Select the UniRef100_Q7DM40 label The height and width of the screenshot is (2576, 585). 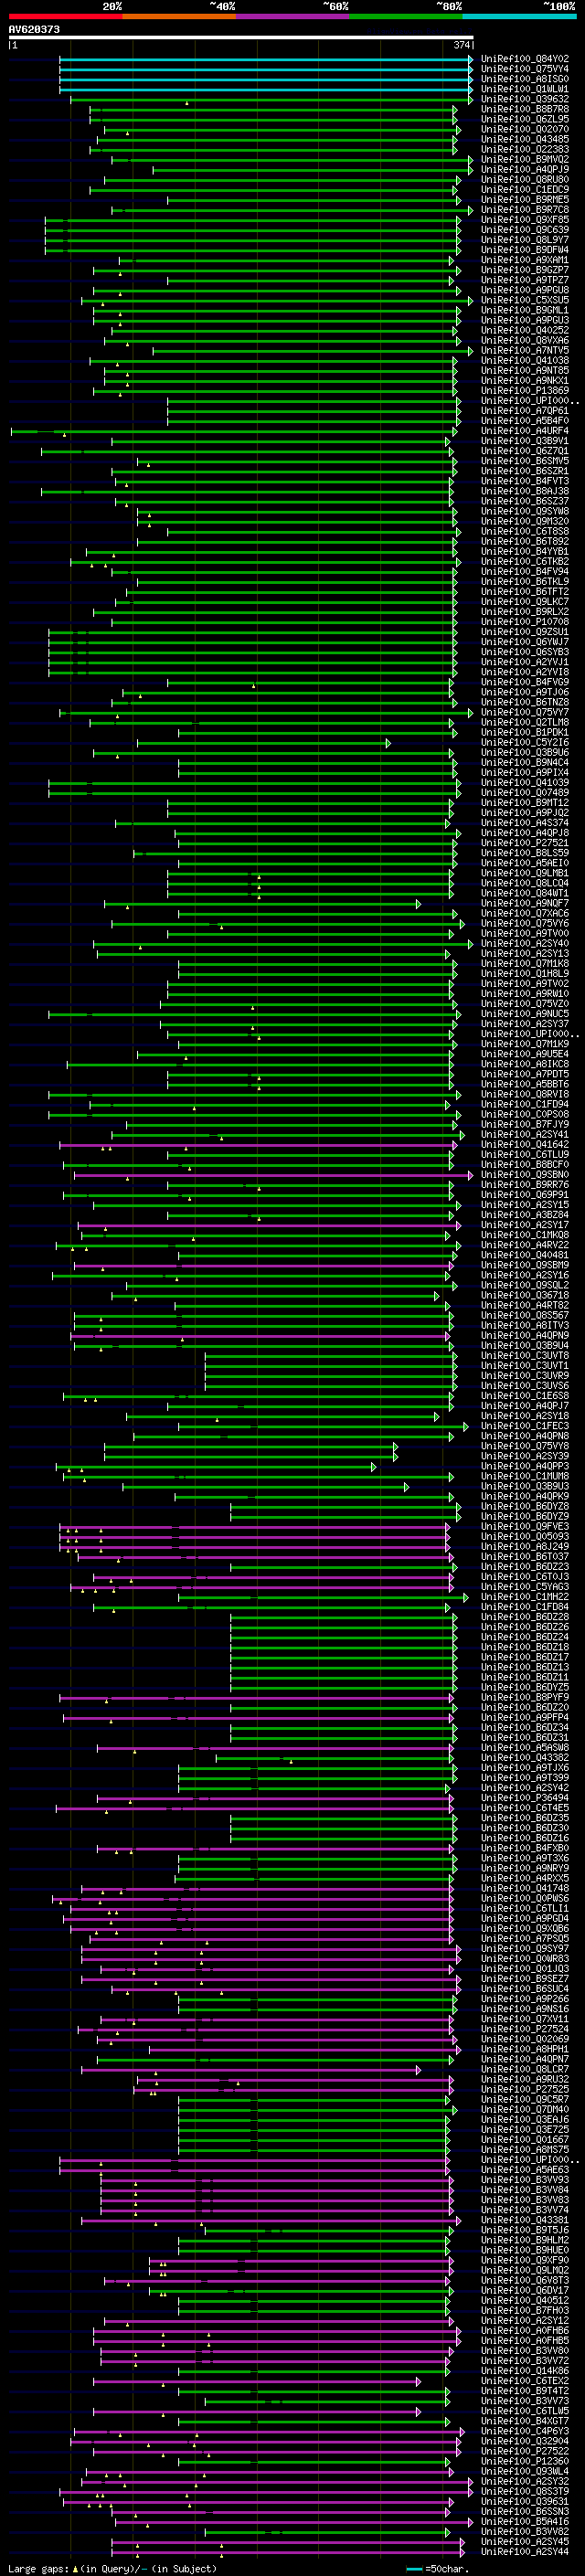click(525, 2110)
